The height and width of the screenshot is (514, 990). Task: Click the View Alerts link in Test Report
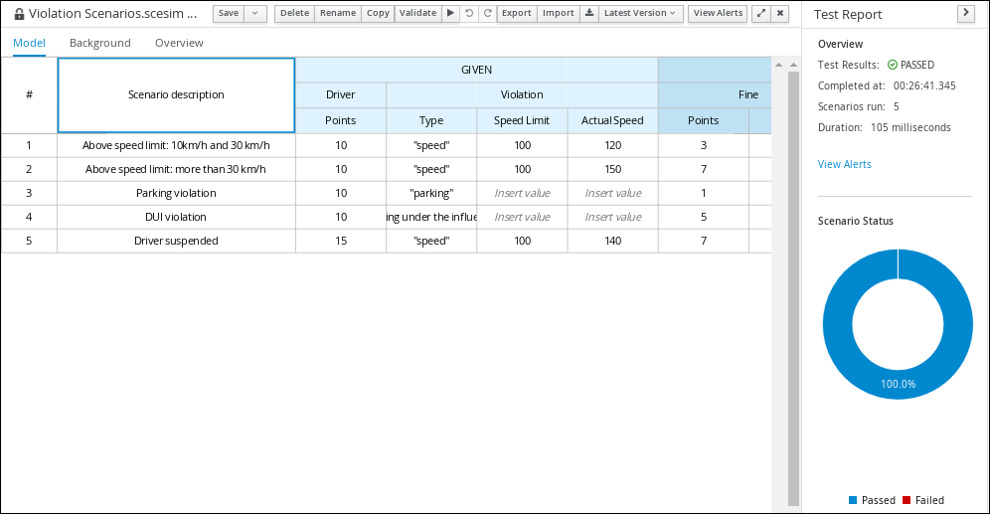pyautogui.click(x=844, y=164)
